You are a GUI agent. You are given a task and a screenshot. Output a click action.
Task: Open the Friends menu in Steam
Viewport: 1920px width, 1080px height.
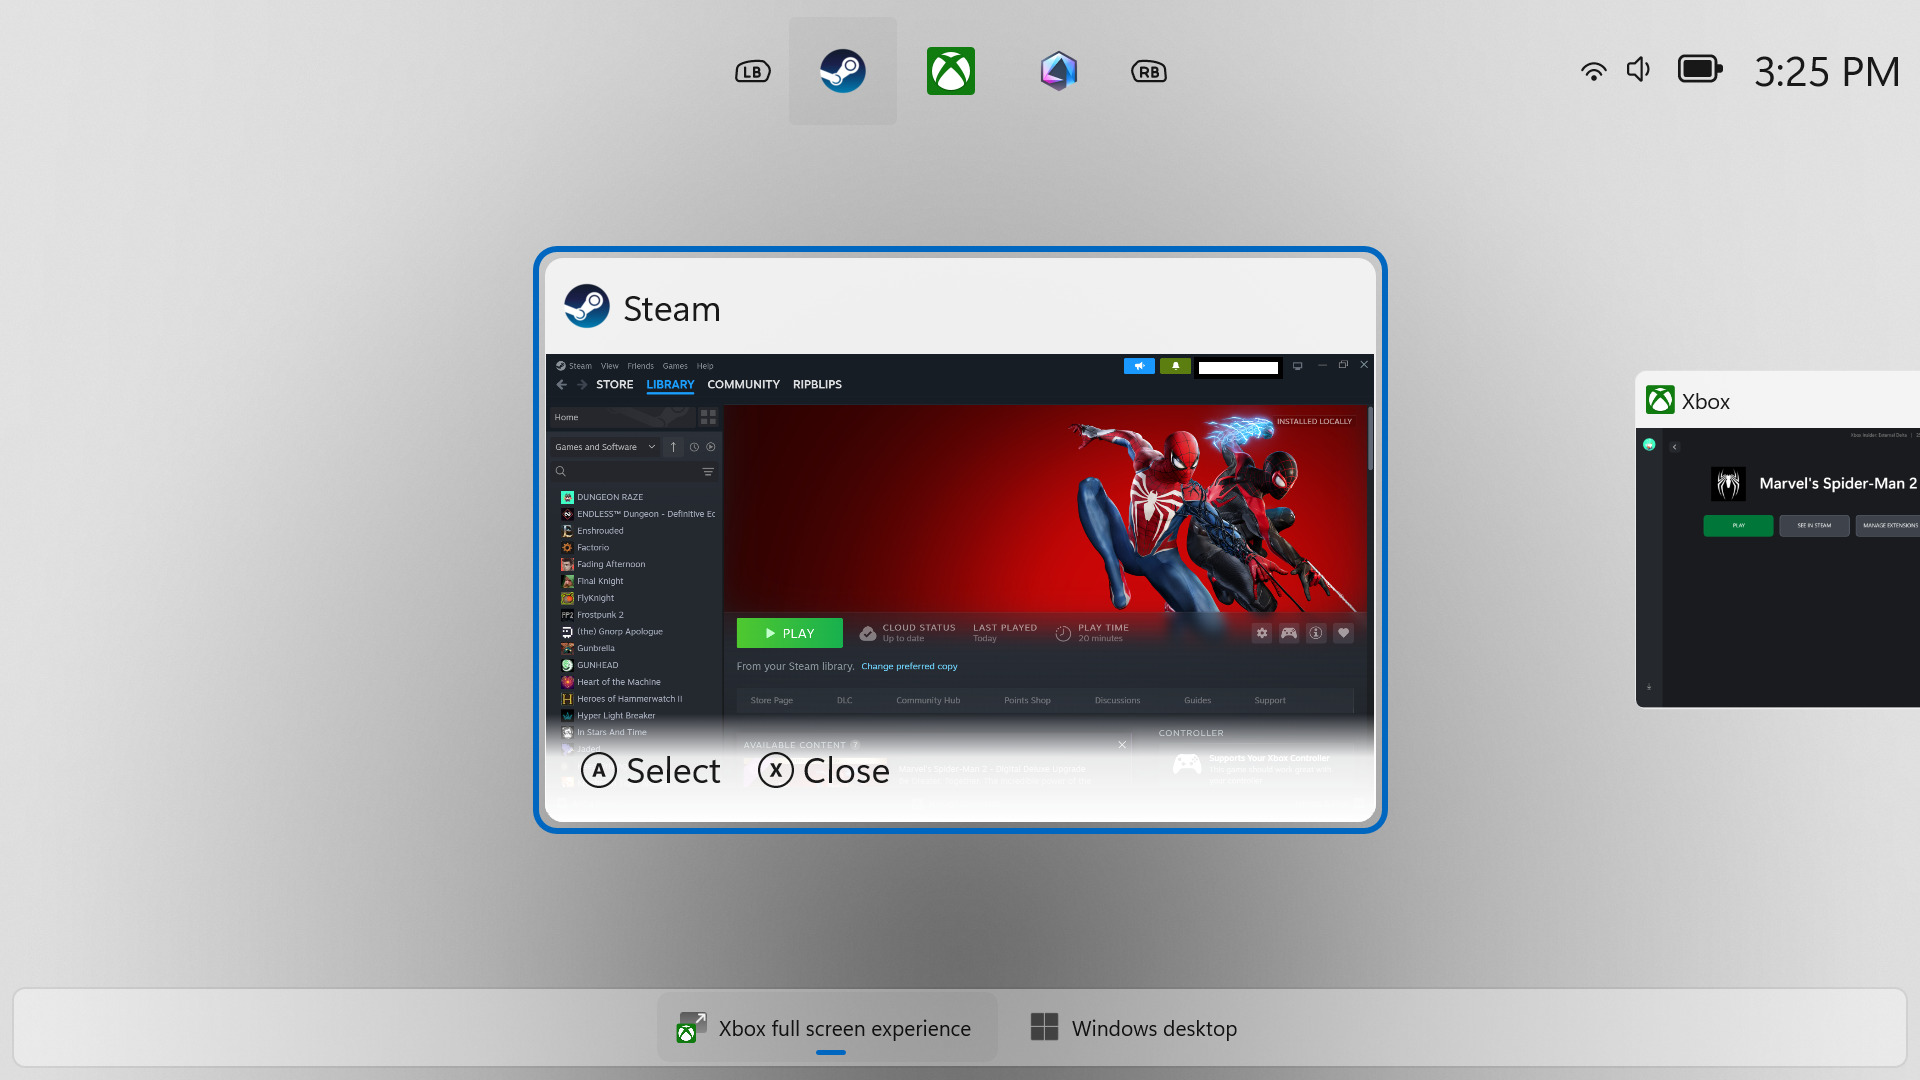640,366
